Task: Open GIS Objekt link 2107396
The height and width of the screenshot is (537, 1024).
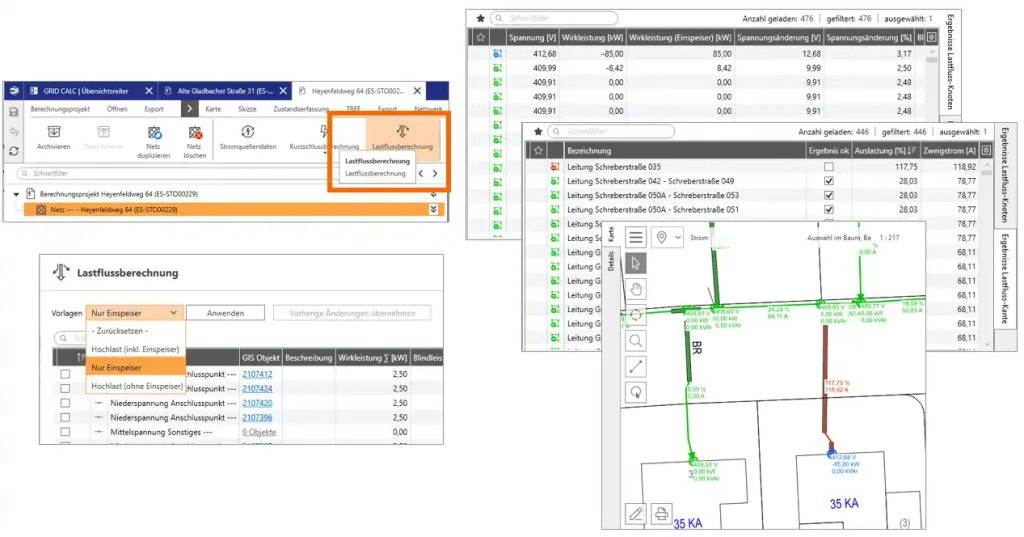Action: click(257, 417)
